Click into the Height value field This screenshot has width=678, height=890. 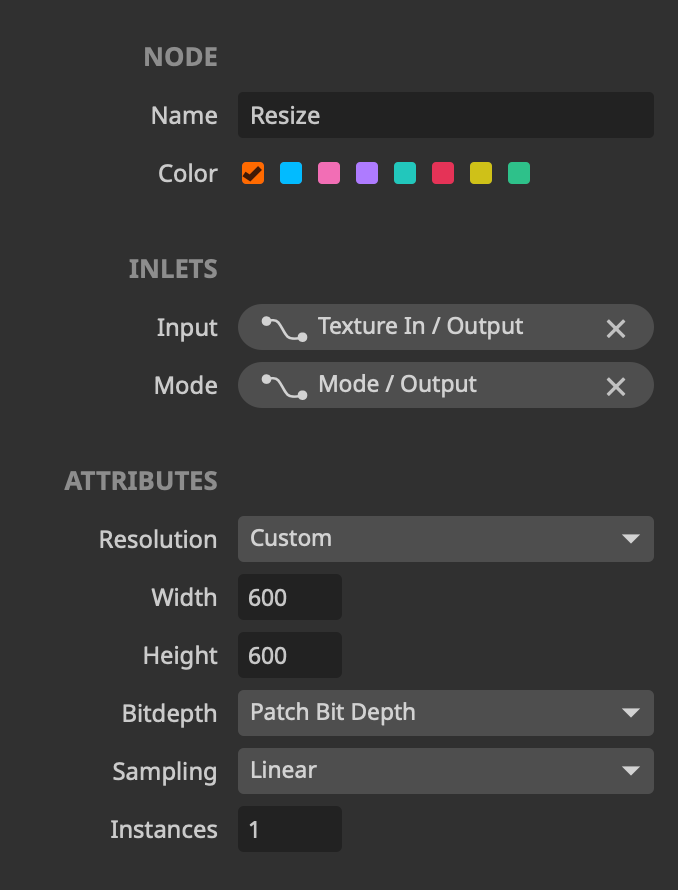point(290,655)
